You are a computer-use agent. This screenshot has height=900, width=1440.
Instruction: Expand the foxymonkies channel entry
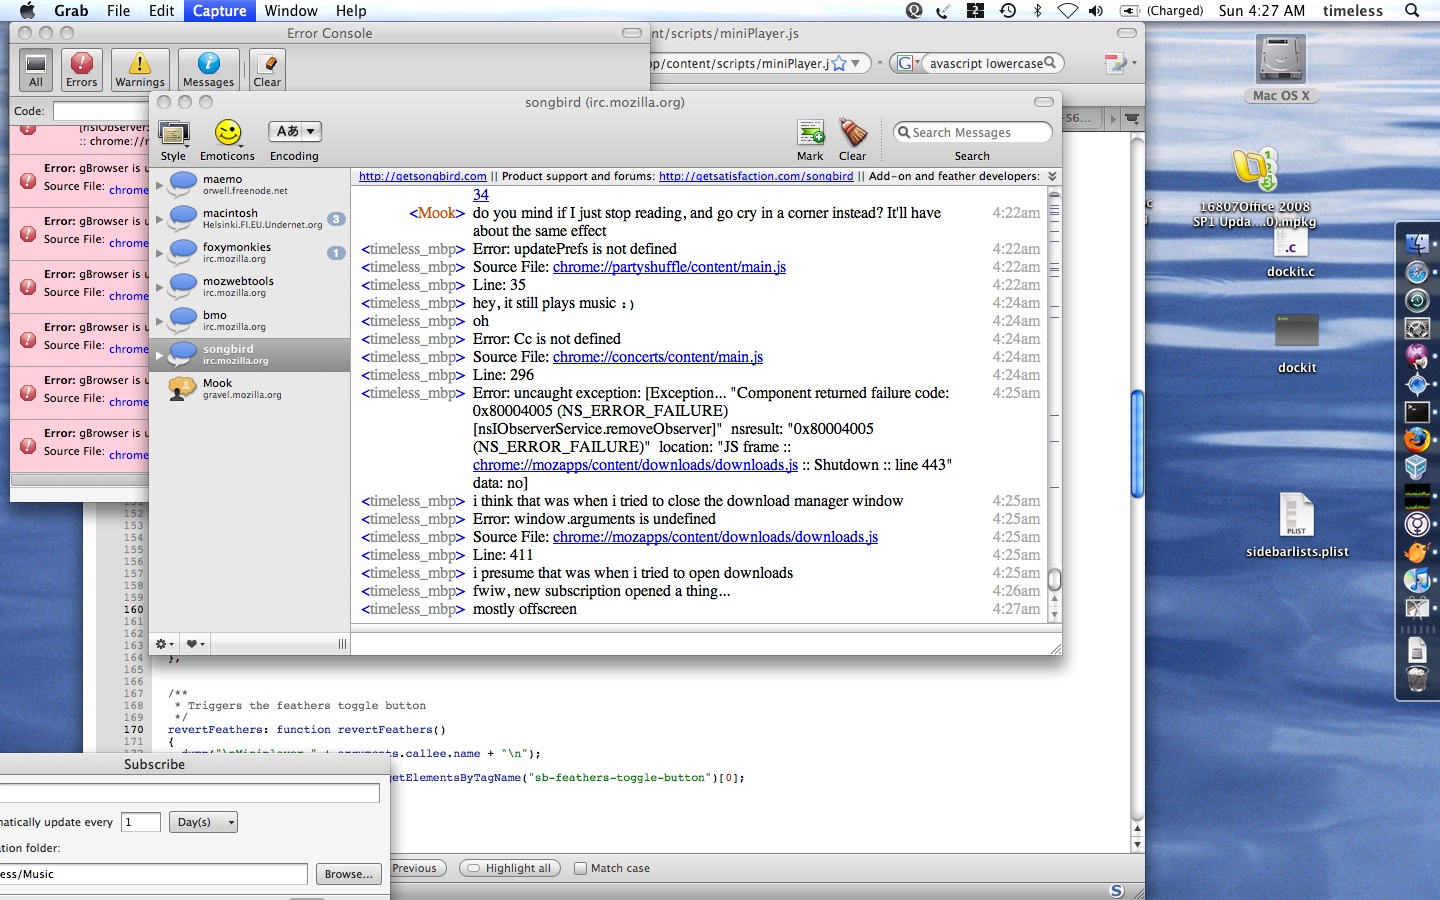point(159,253)
